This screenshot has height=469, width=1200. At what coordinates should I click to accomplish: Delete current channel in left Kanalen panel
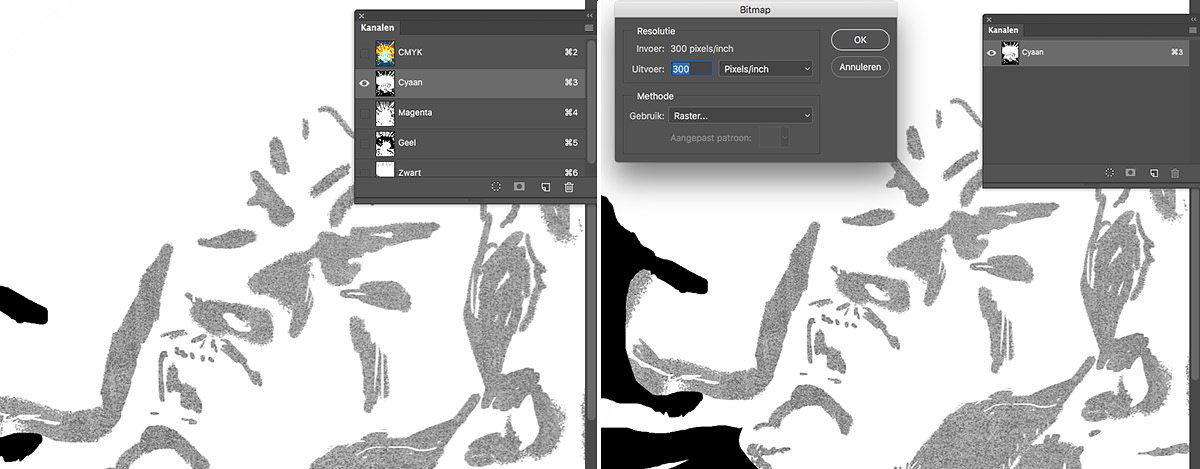point(569,187)
